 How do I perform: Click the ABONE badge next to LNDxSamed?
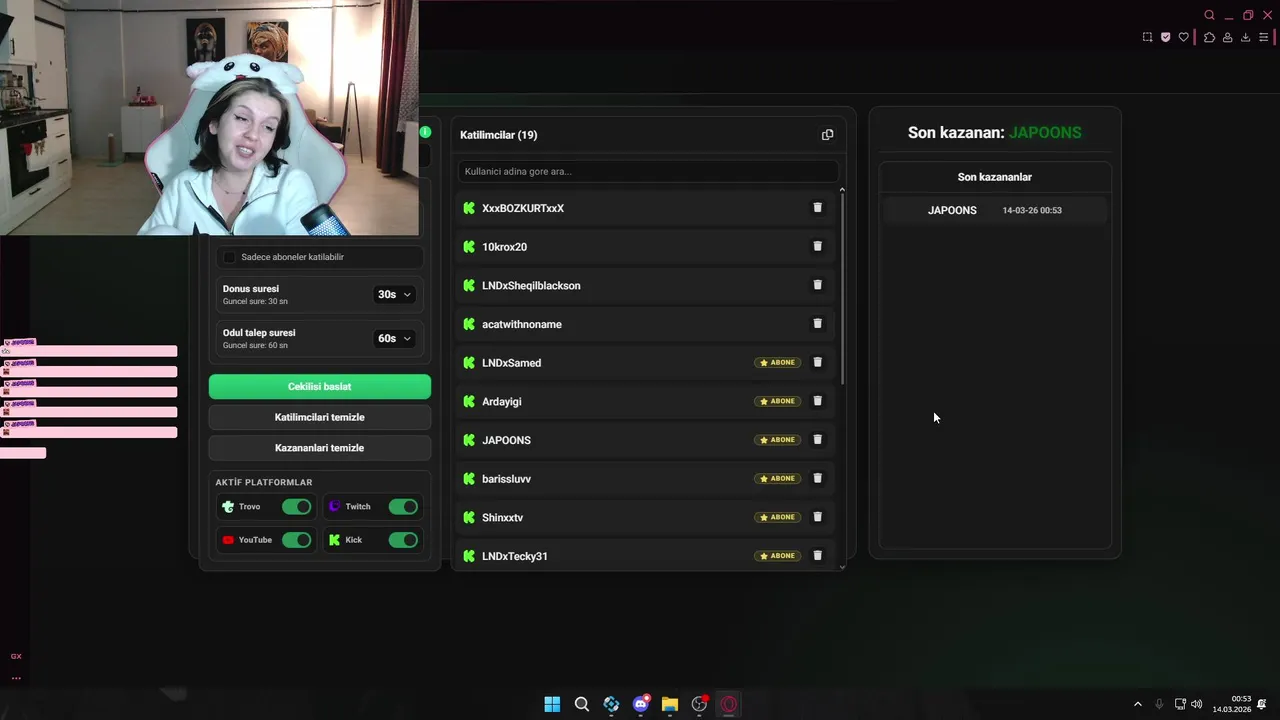777,362
